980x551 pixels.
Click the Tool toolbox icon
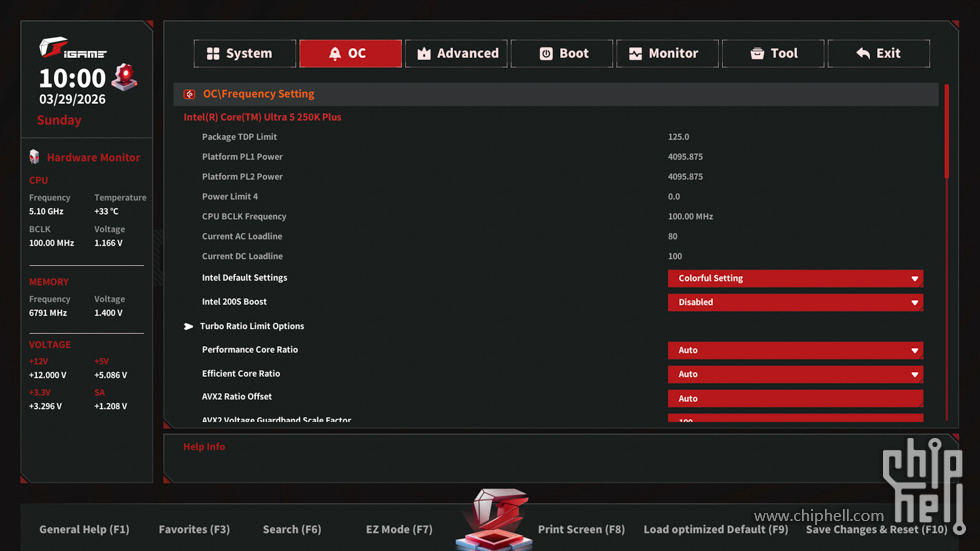point(757,54)
